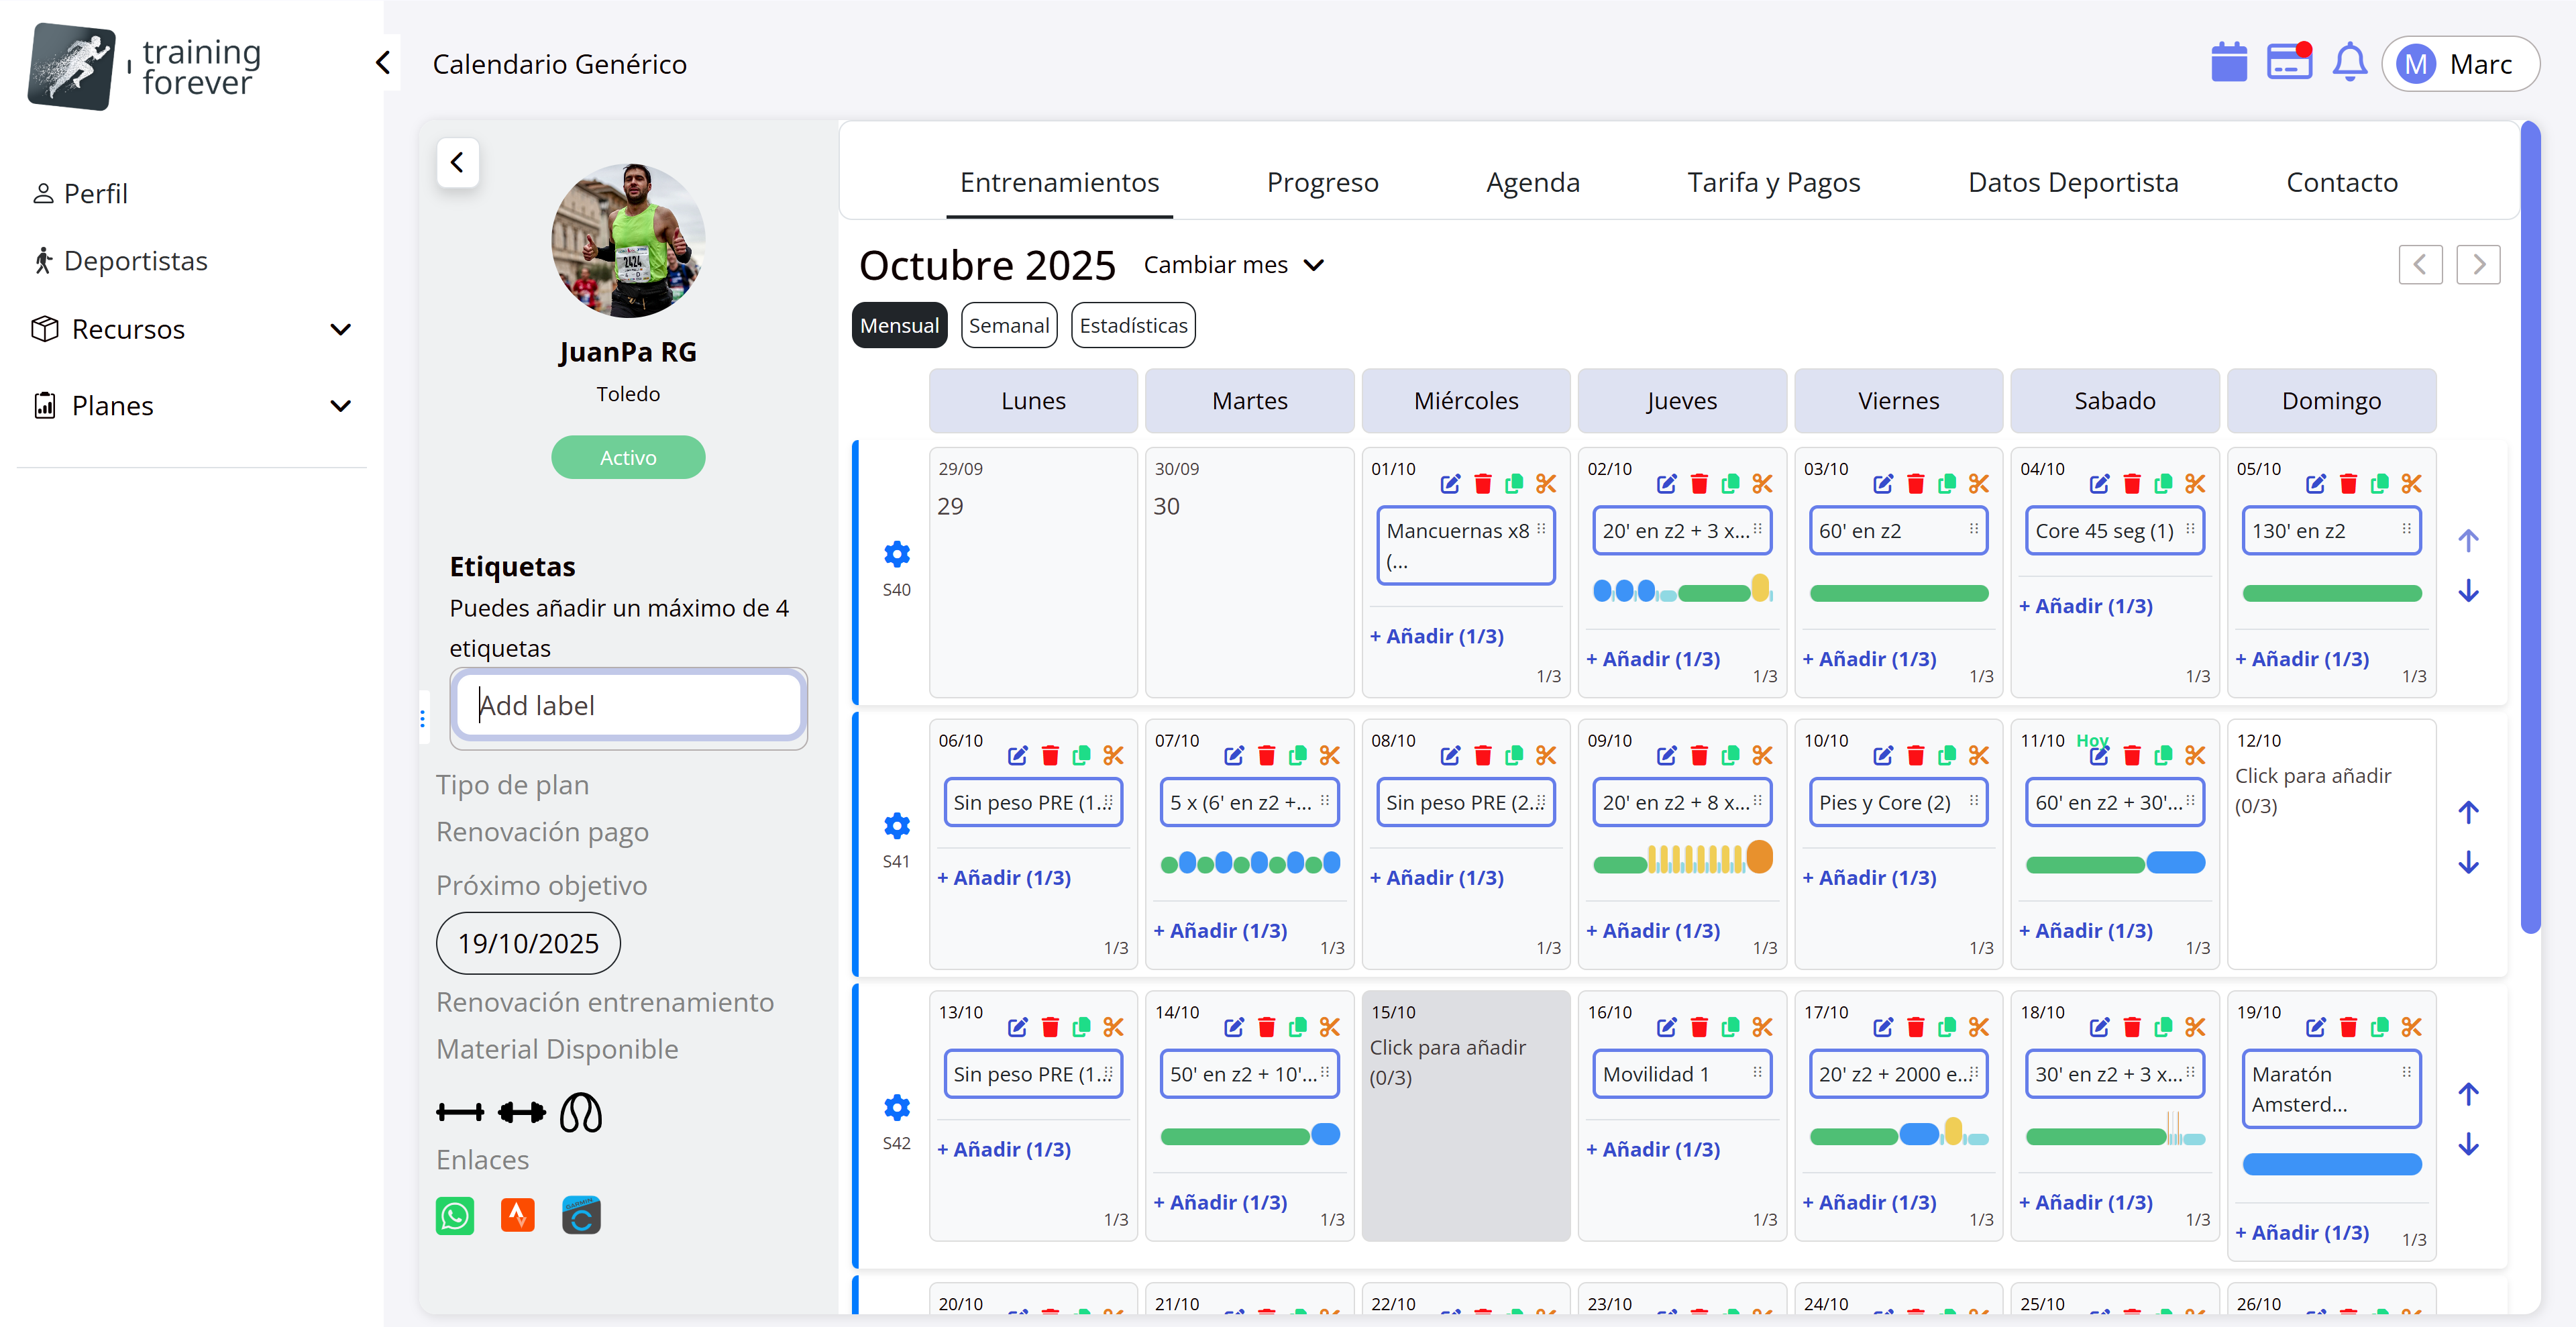The width and height of the screenshot is (2576, 1327).
Task: Open the Strava link icon
Action: coord(517,1215)
